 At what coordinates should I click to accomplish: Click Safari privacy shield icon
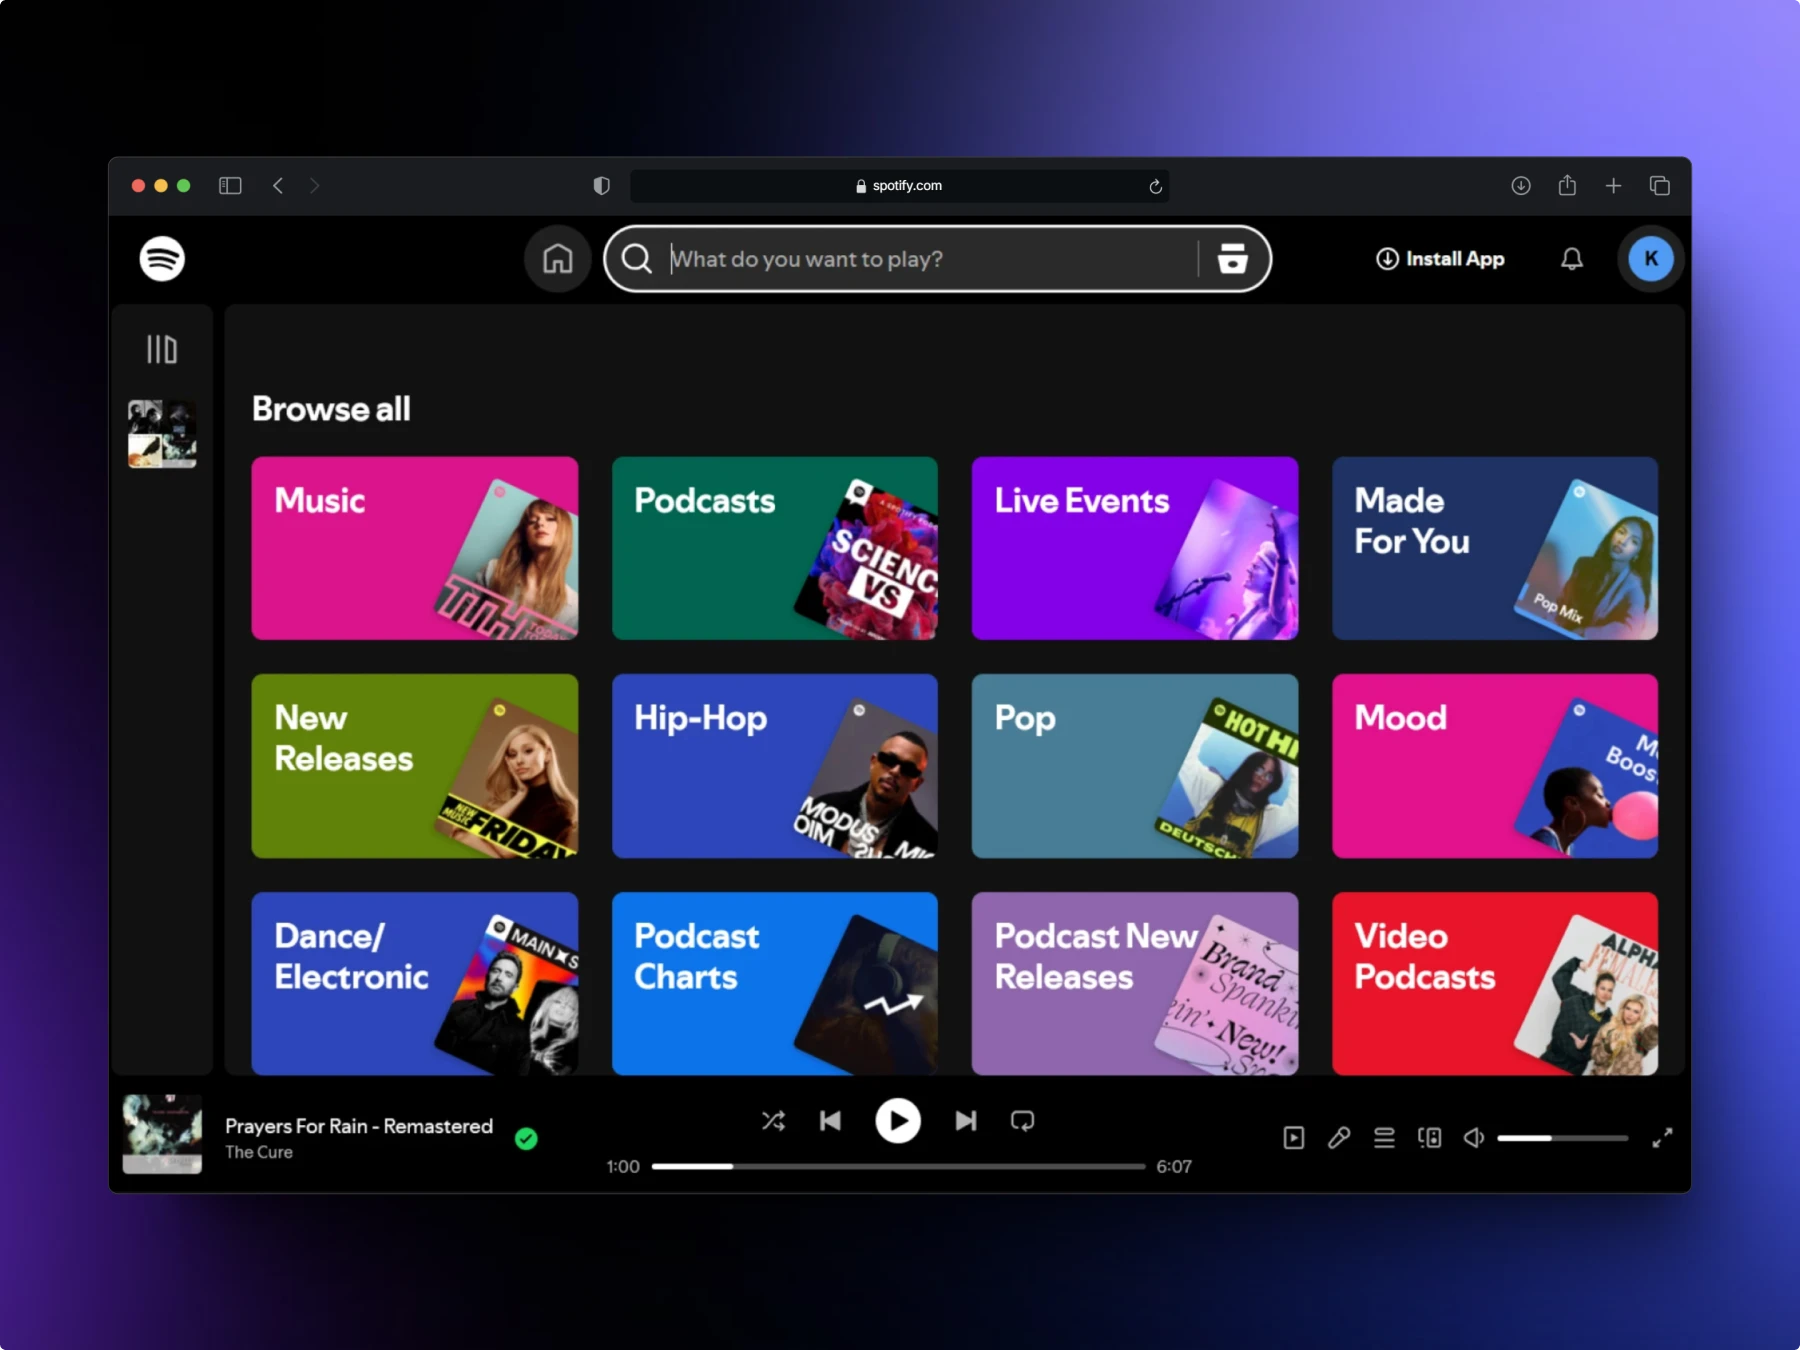pos(601,186)
